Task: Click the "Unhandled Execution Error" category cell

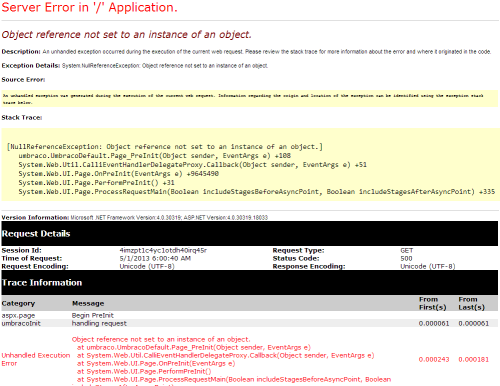Action: pos(36,359)
